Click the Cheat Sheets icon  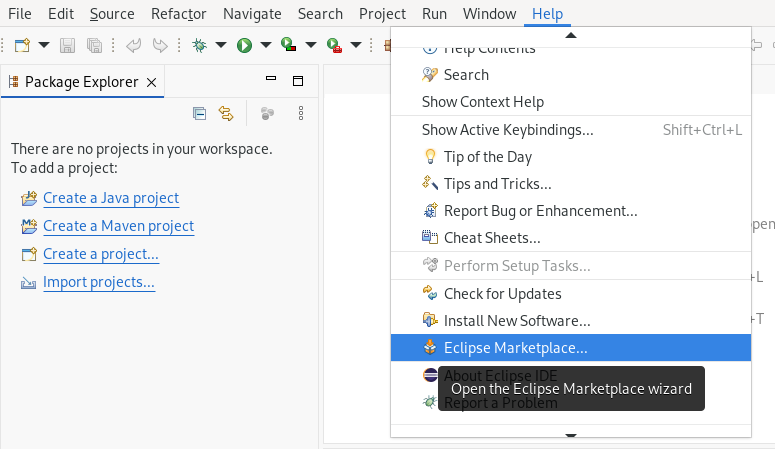click(x=430, y=237)
